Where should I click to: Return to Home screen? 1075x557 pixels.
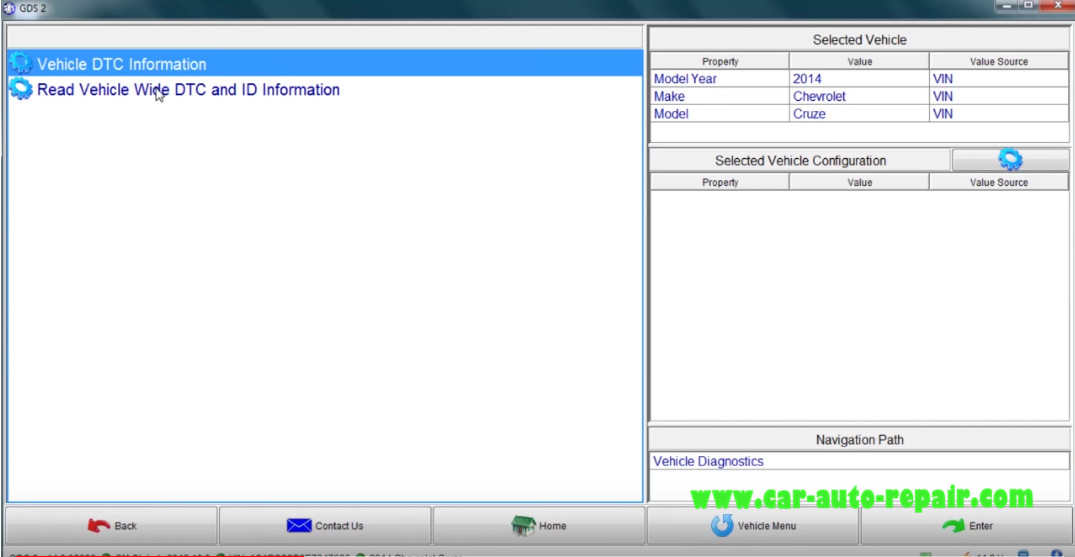point(539,526)
